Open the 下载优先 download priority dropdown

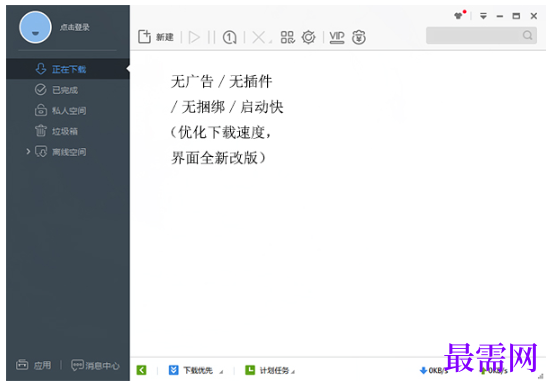point(195,370)
